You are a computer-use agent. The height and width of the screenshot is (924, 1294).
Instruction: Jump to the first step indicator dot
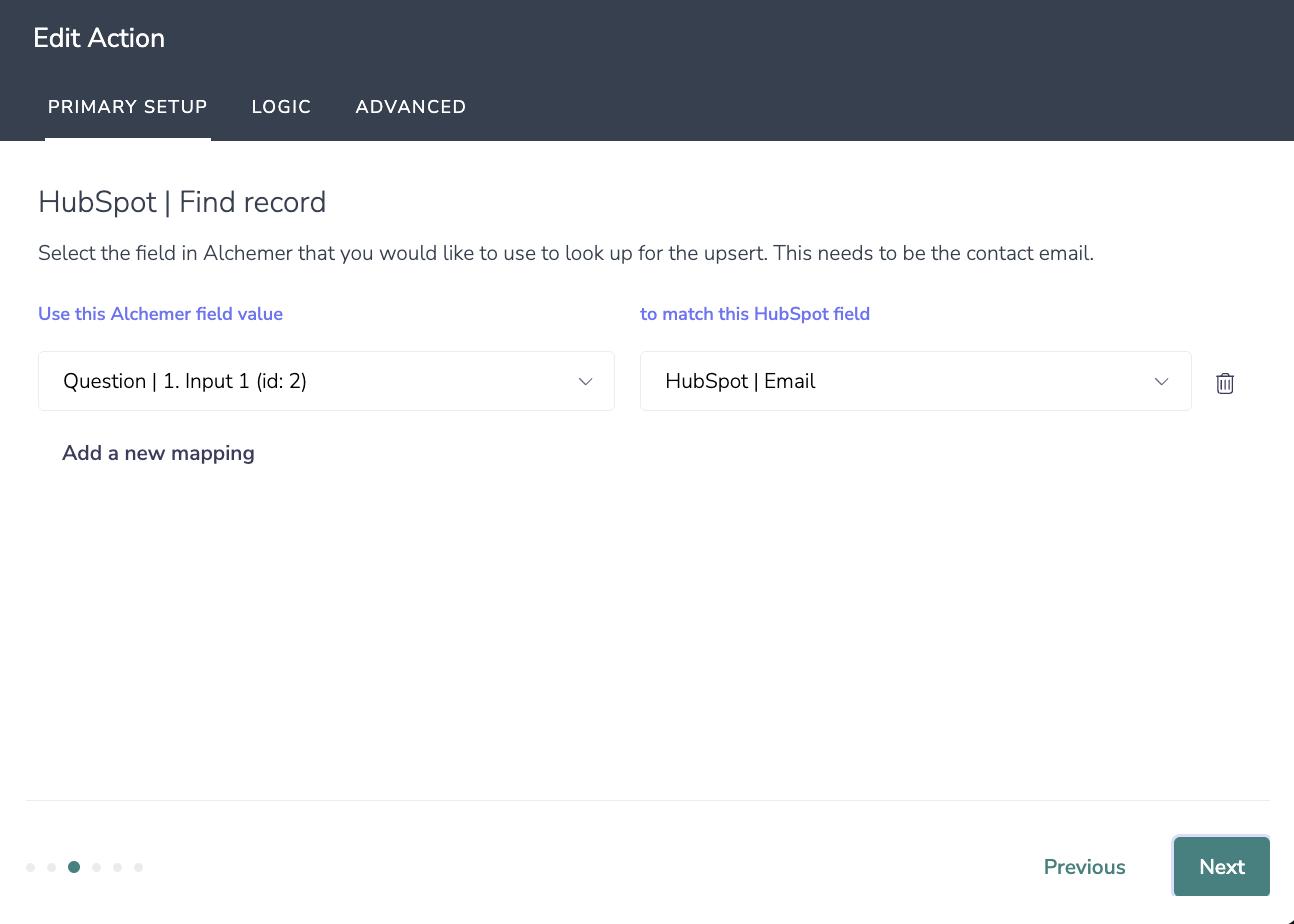tap(30, 867)
